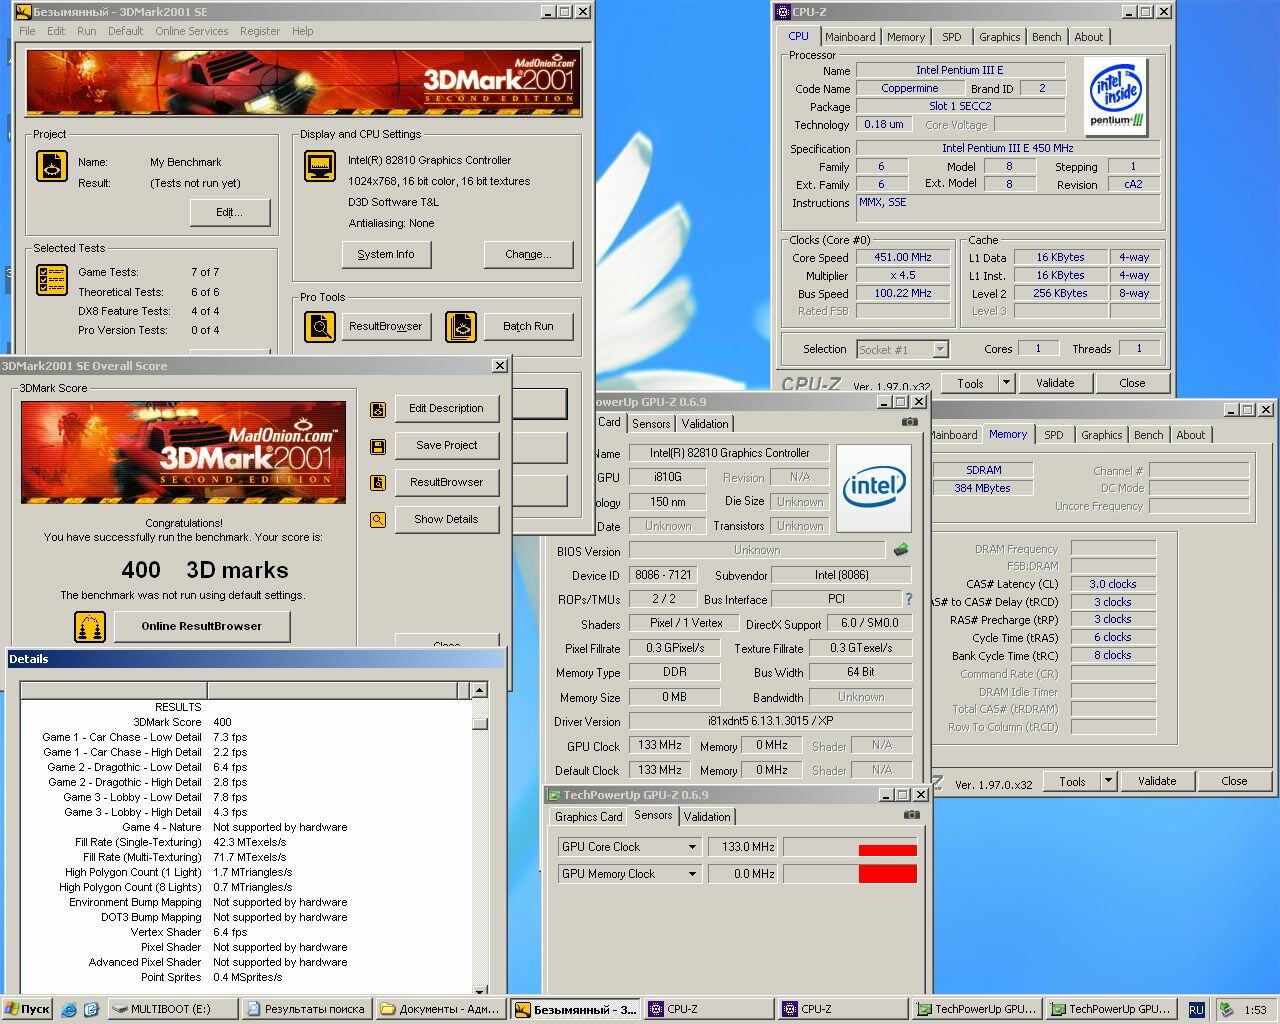Click the GPU Core Clock 133.0 MHz field
Screen dimensions: 1280x1024
tap(742, 847)
